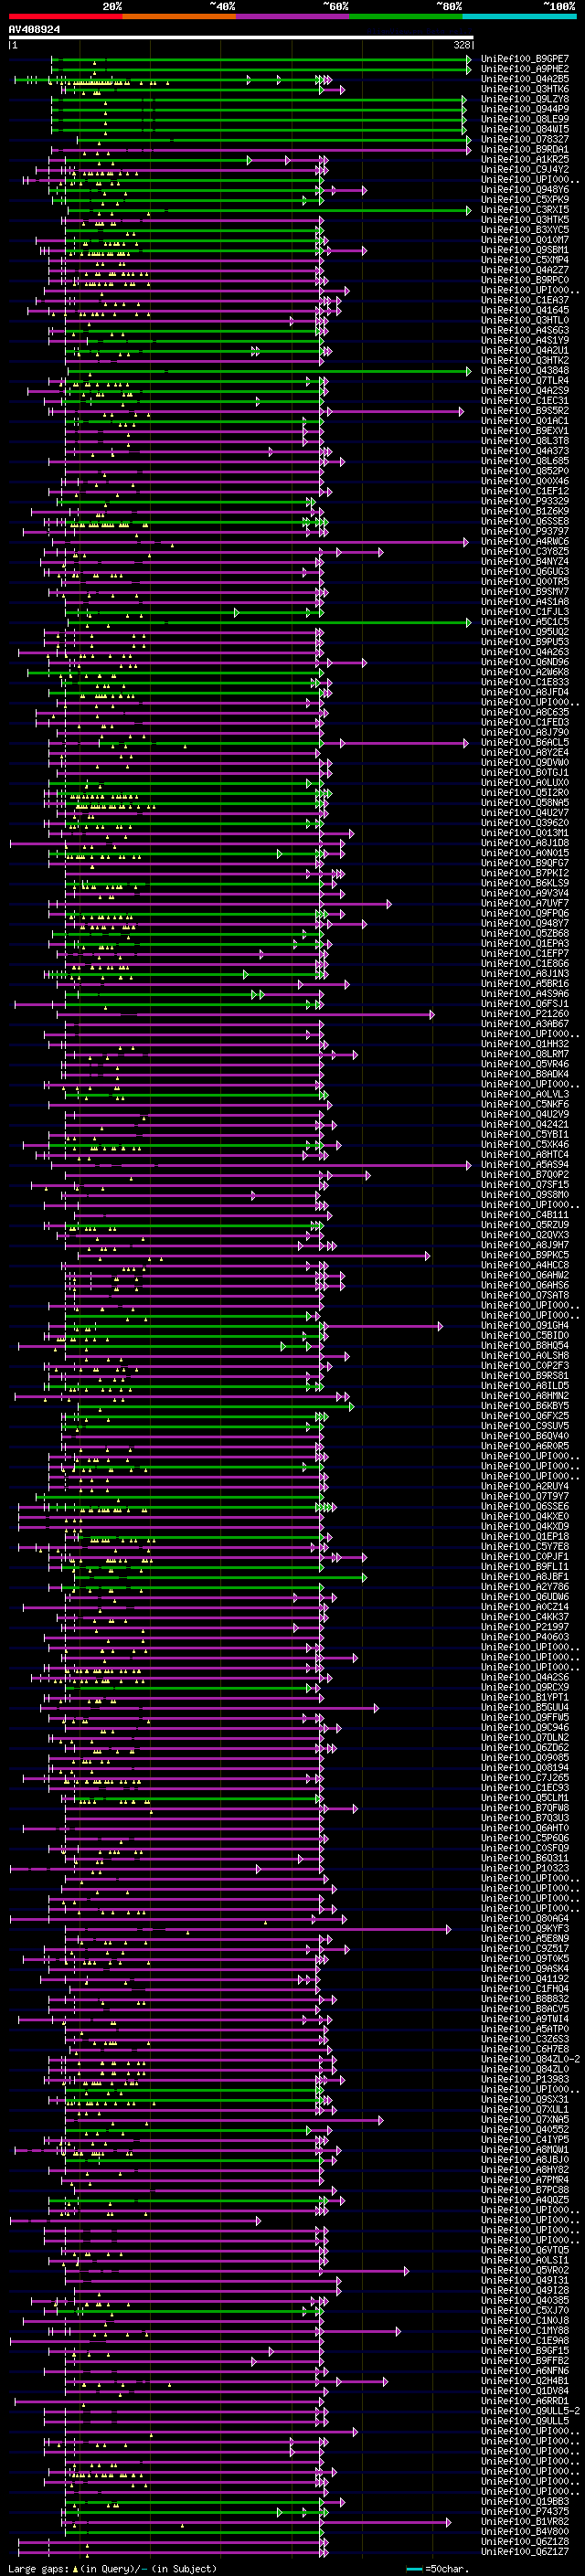Open the UniRef100_A4S6G3 hit
The height and width of the screenshot is (2576, 585).
525,330
